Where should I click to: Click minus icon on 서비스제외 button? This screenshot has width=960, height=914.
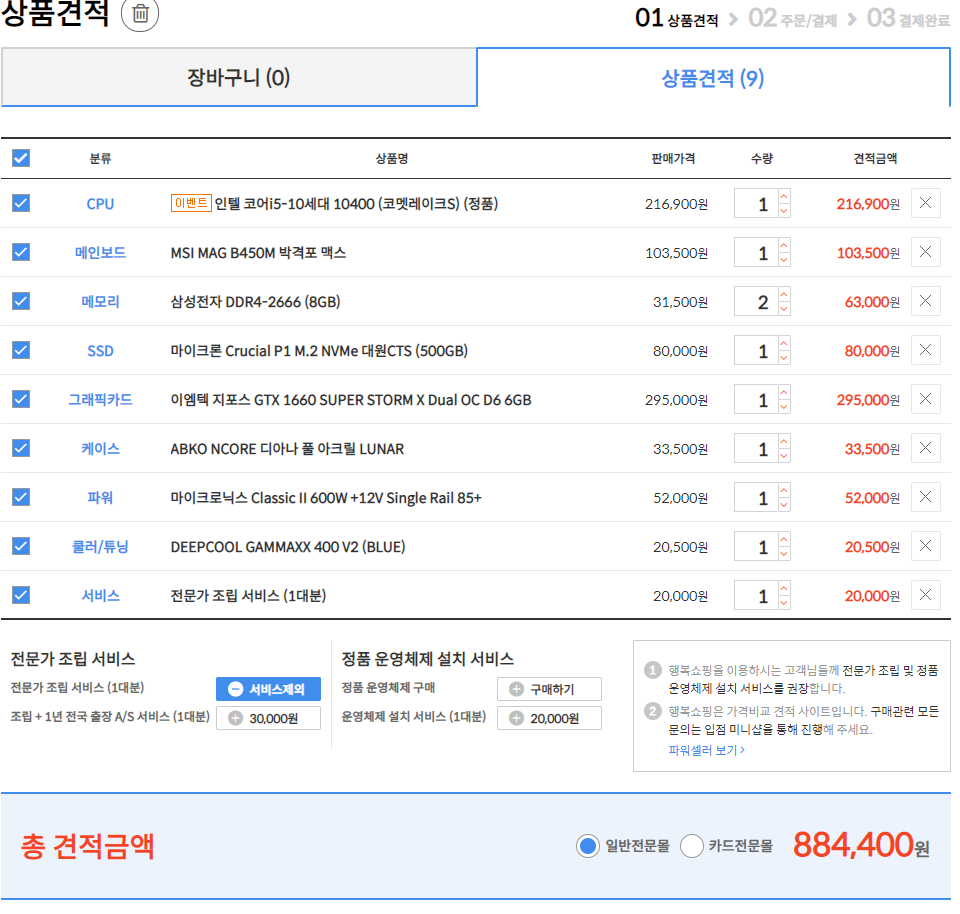(x=235, y=689)
